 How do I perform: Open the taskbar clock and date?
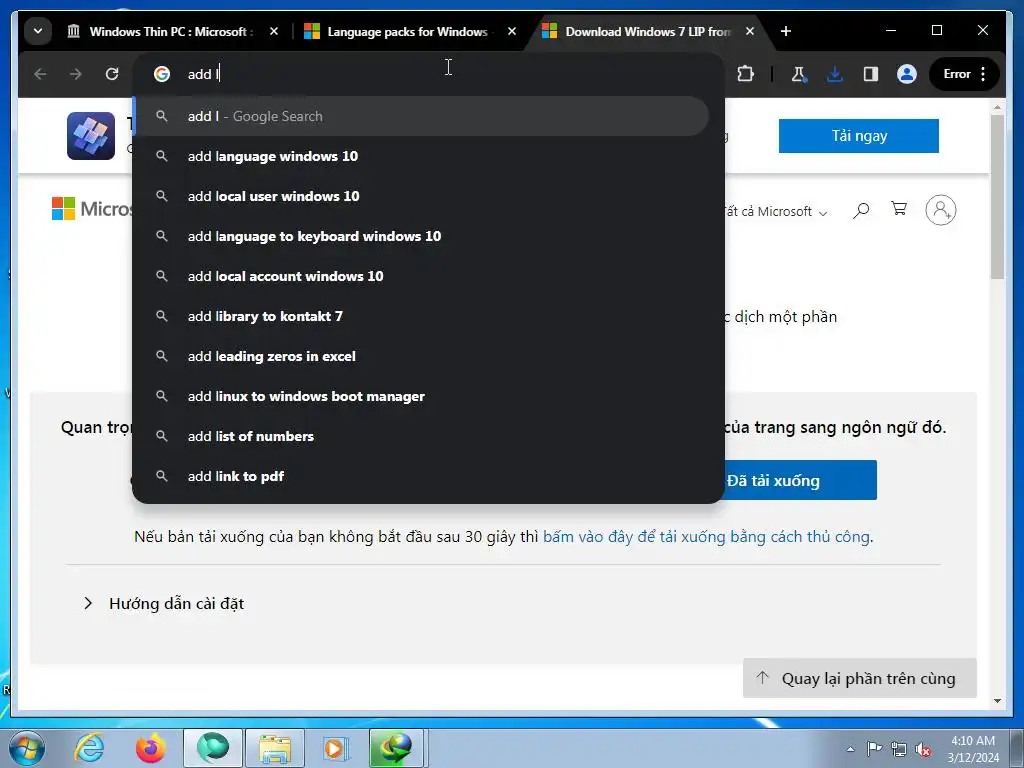pos(973,749)
